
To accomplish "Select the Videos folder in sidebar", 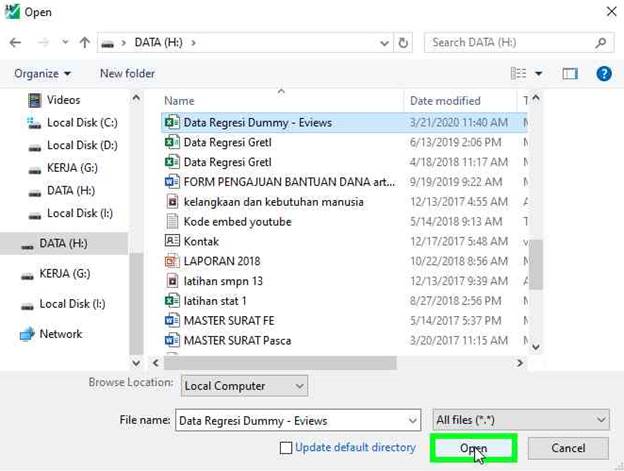I will 63,100.
